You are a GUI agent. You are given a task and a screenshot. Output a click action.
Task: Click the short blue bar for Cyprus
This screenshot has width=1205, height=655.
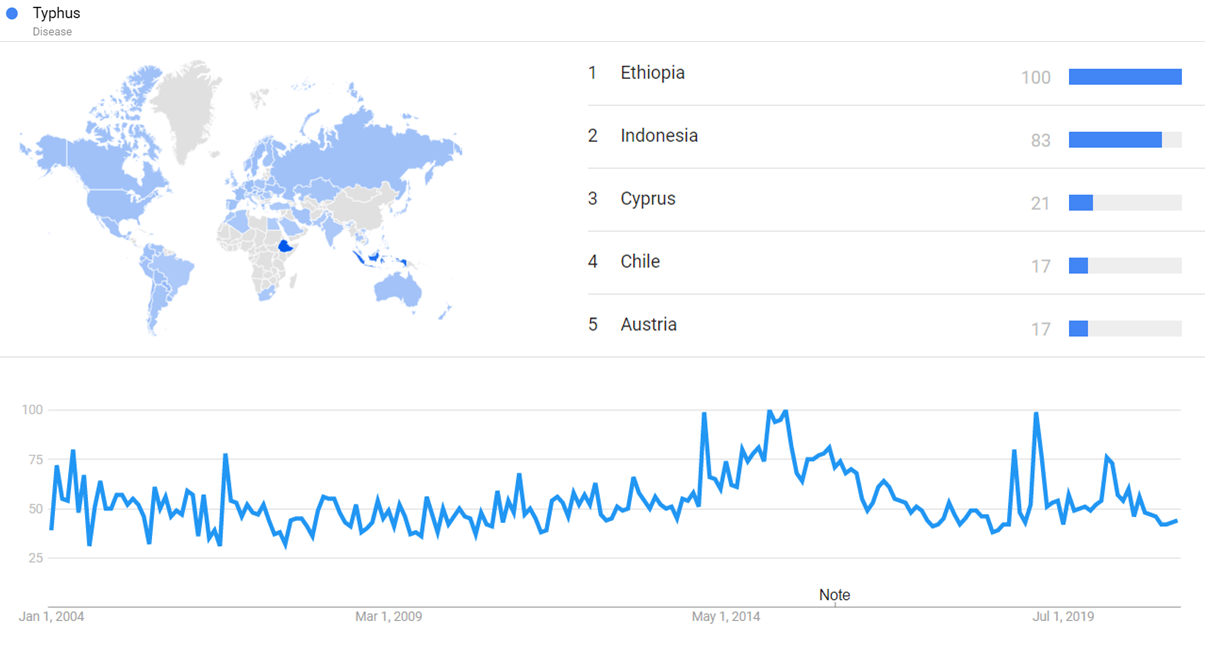click(1081, 203)
